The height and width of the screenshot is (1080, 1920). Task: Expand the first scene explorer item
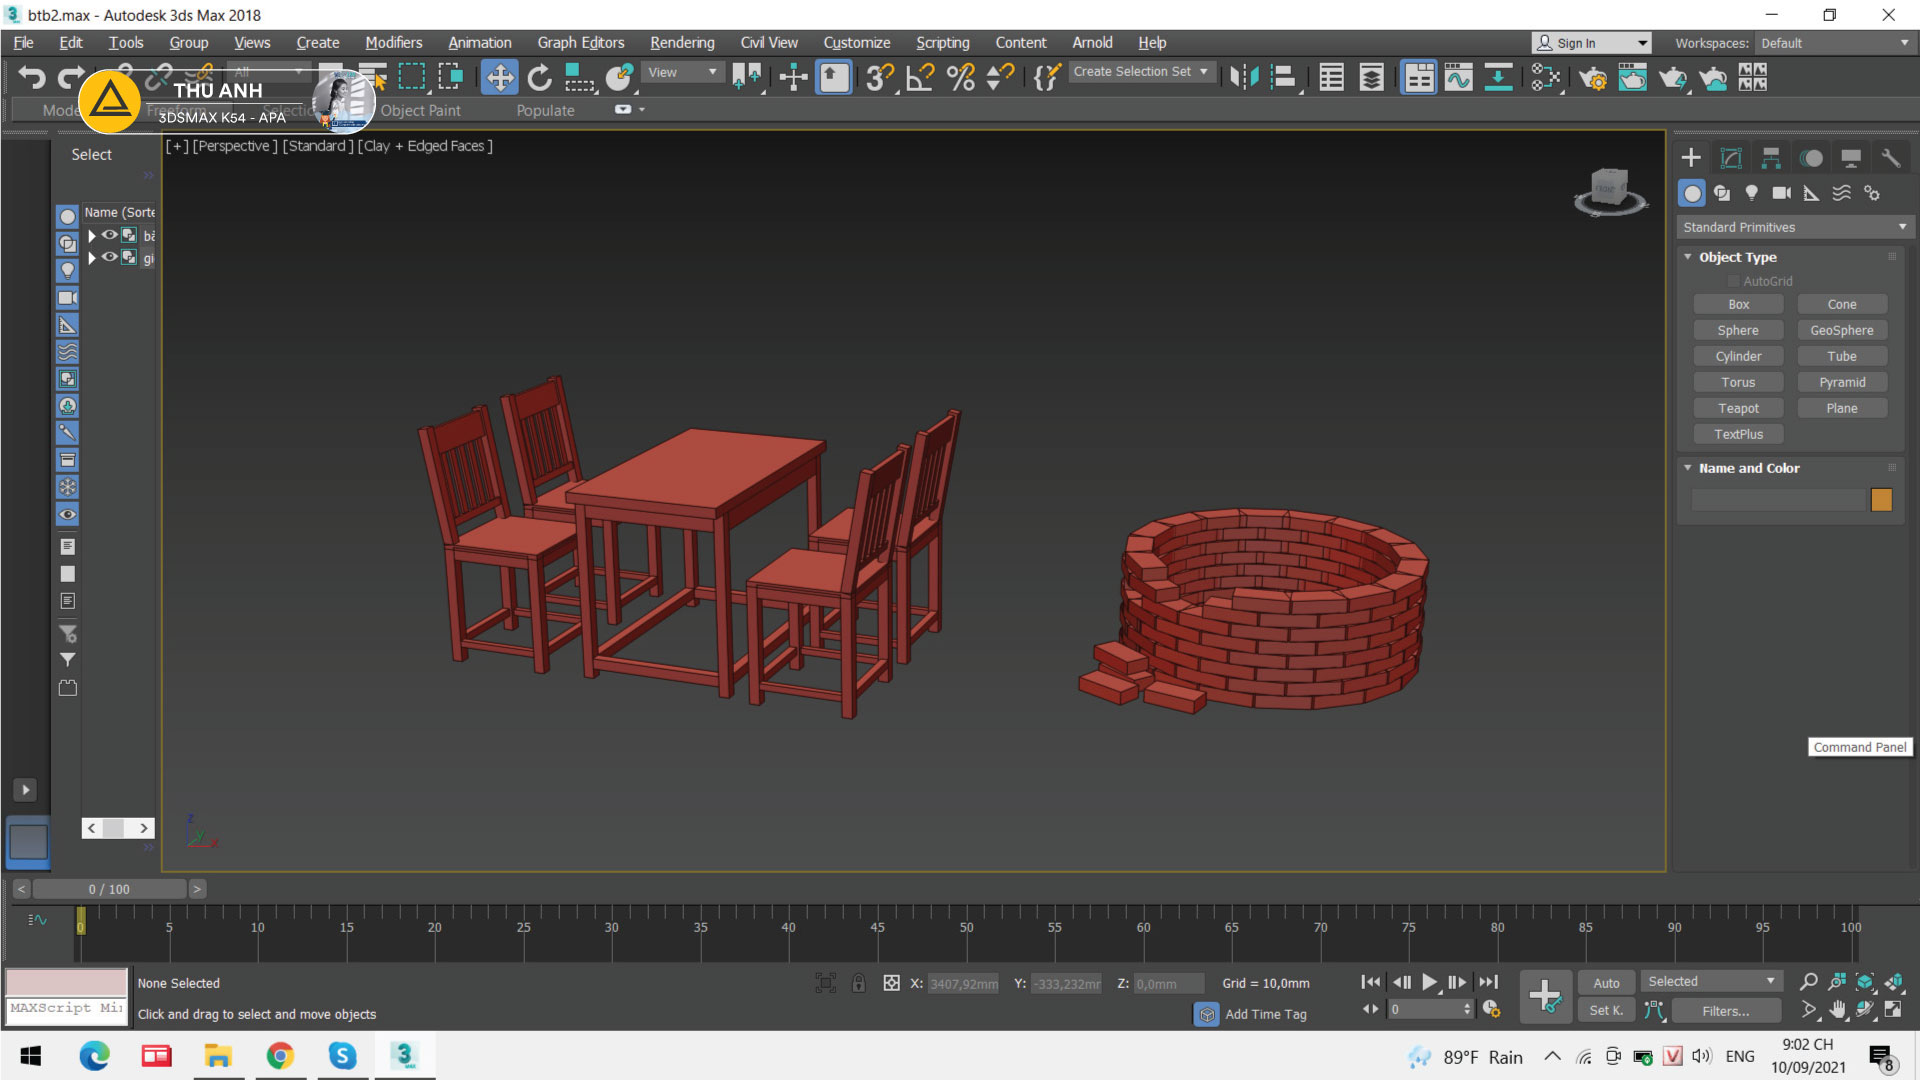coord(92,236)
